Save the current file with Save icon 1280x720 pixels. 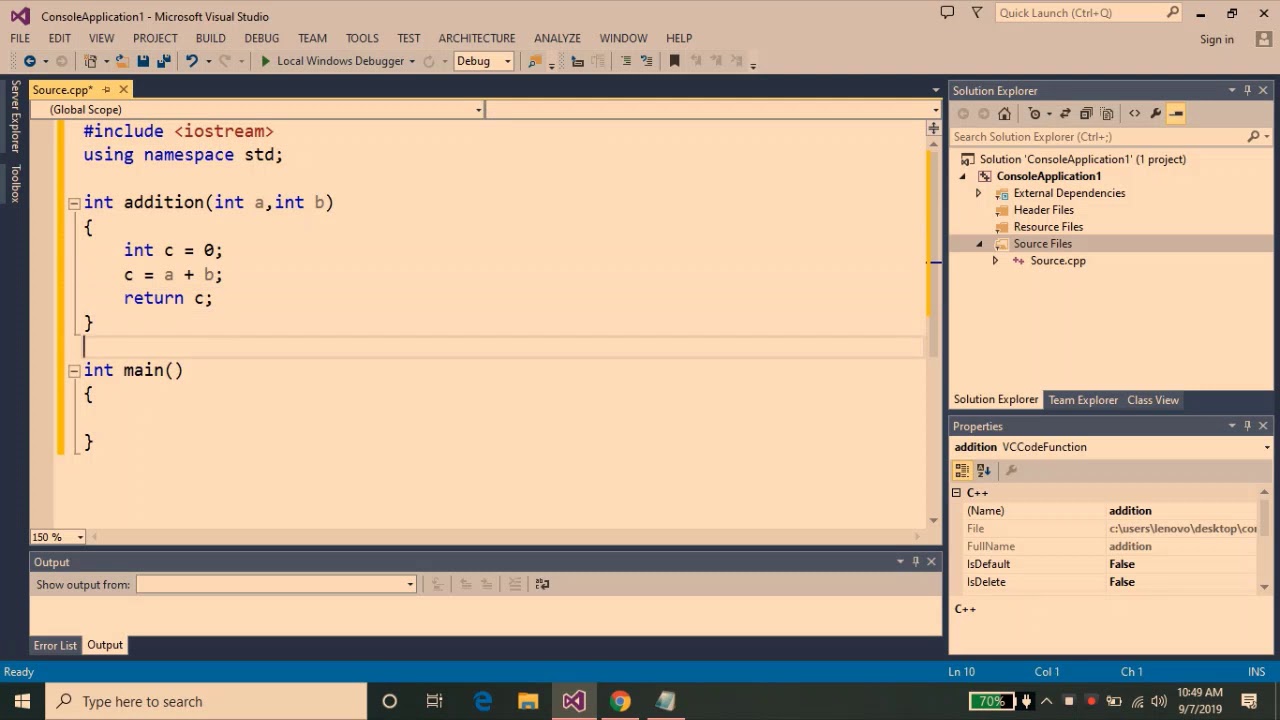tap(143, 61)
